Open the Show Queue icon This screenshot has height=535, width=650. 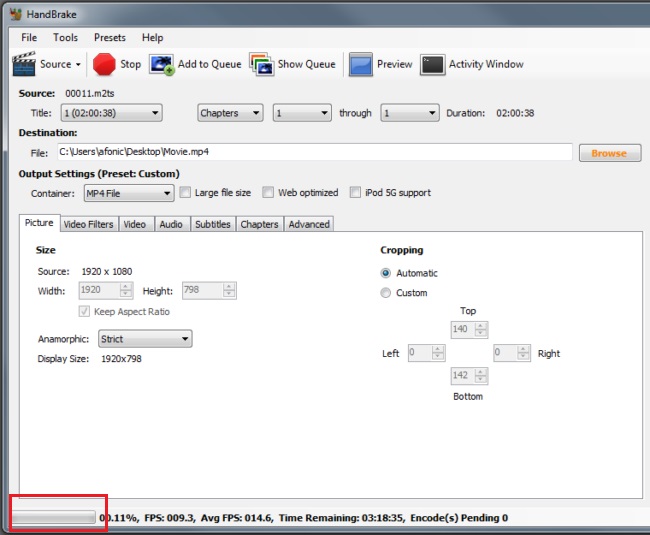[x=261, y=64]
